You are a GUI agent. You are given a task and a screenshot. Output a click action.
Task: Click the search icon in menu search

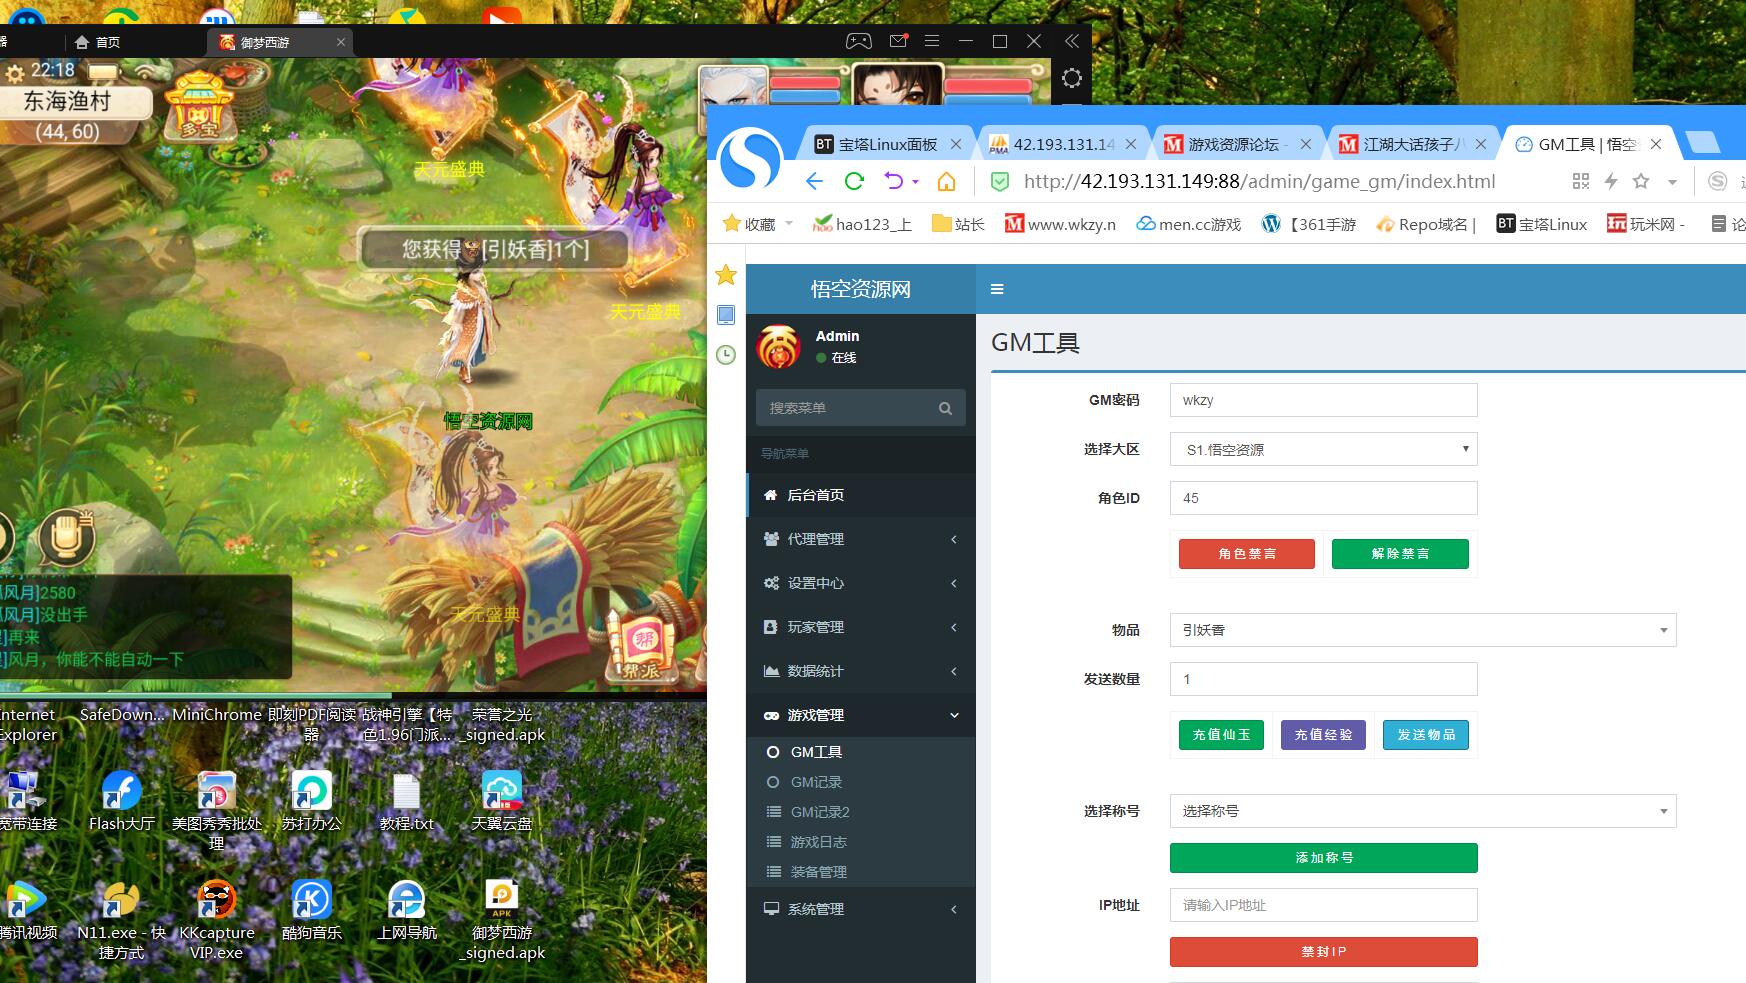click(x=945, y=408)
